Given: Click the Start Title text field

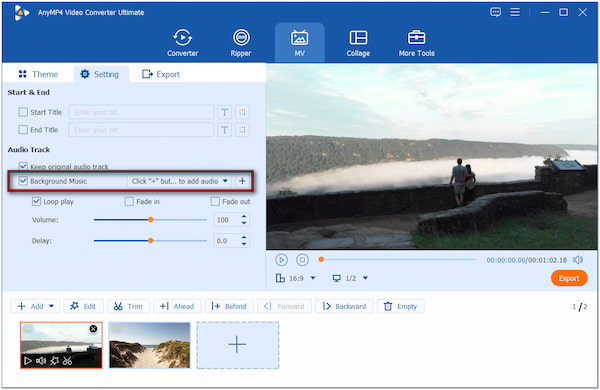Looking at the screenshot, I should [141, 112].
